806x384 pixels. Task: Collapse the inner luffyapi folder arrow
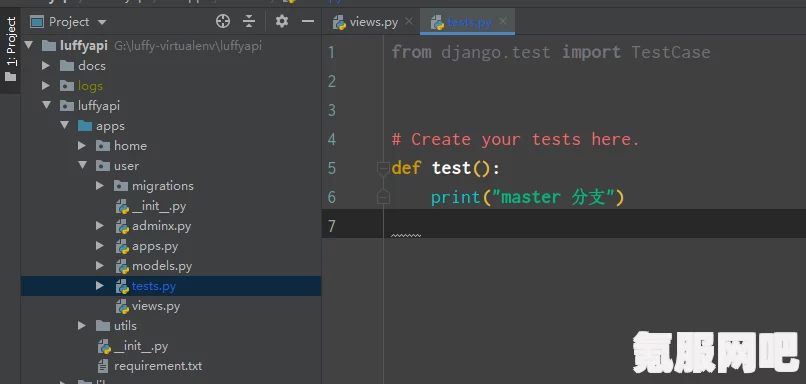click(47, 105)
